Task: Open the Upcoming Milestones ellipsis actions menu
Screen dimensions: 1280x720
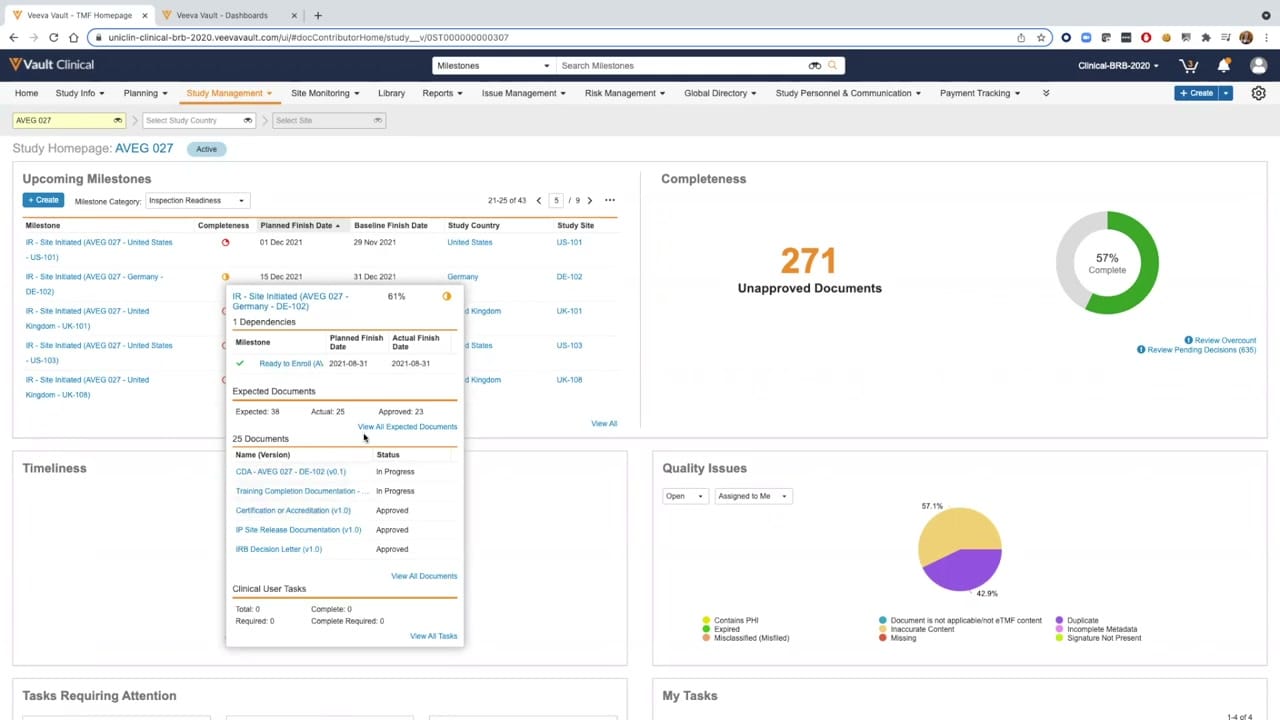Action: (x=610, y=200)
